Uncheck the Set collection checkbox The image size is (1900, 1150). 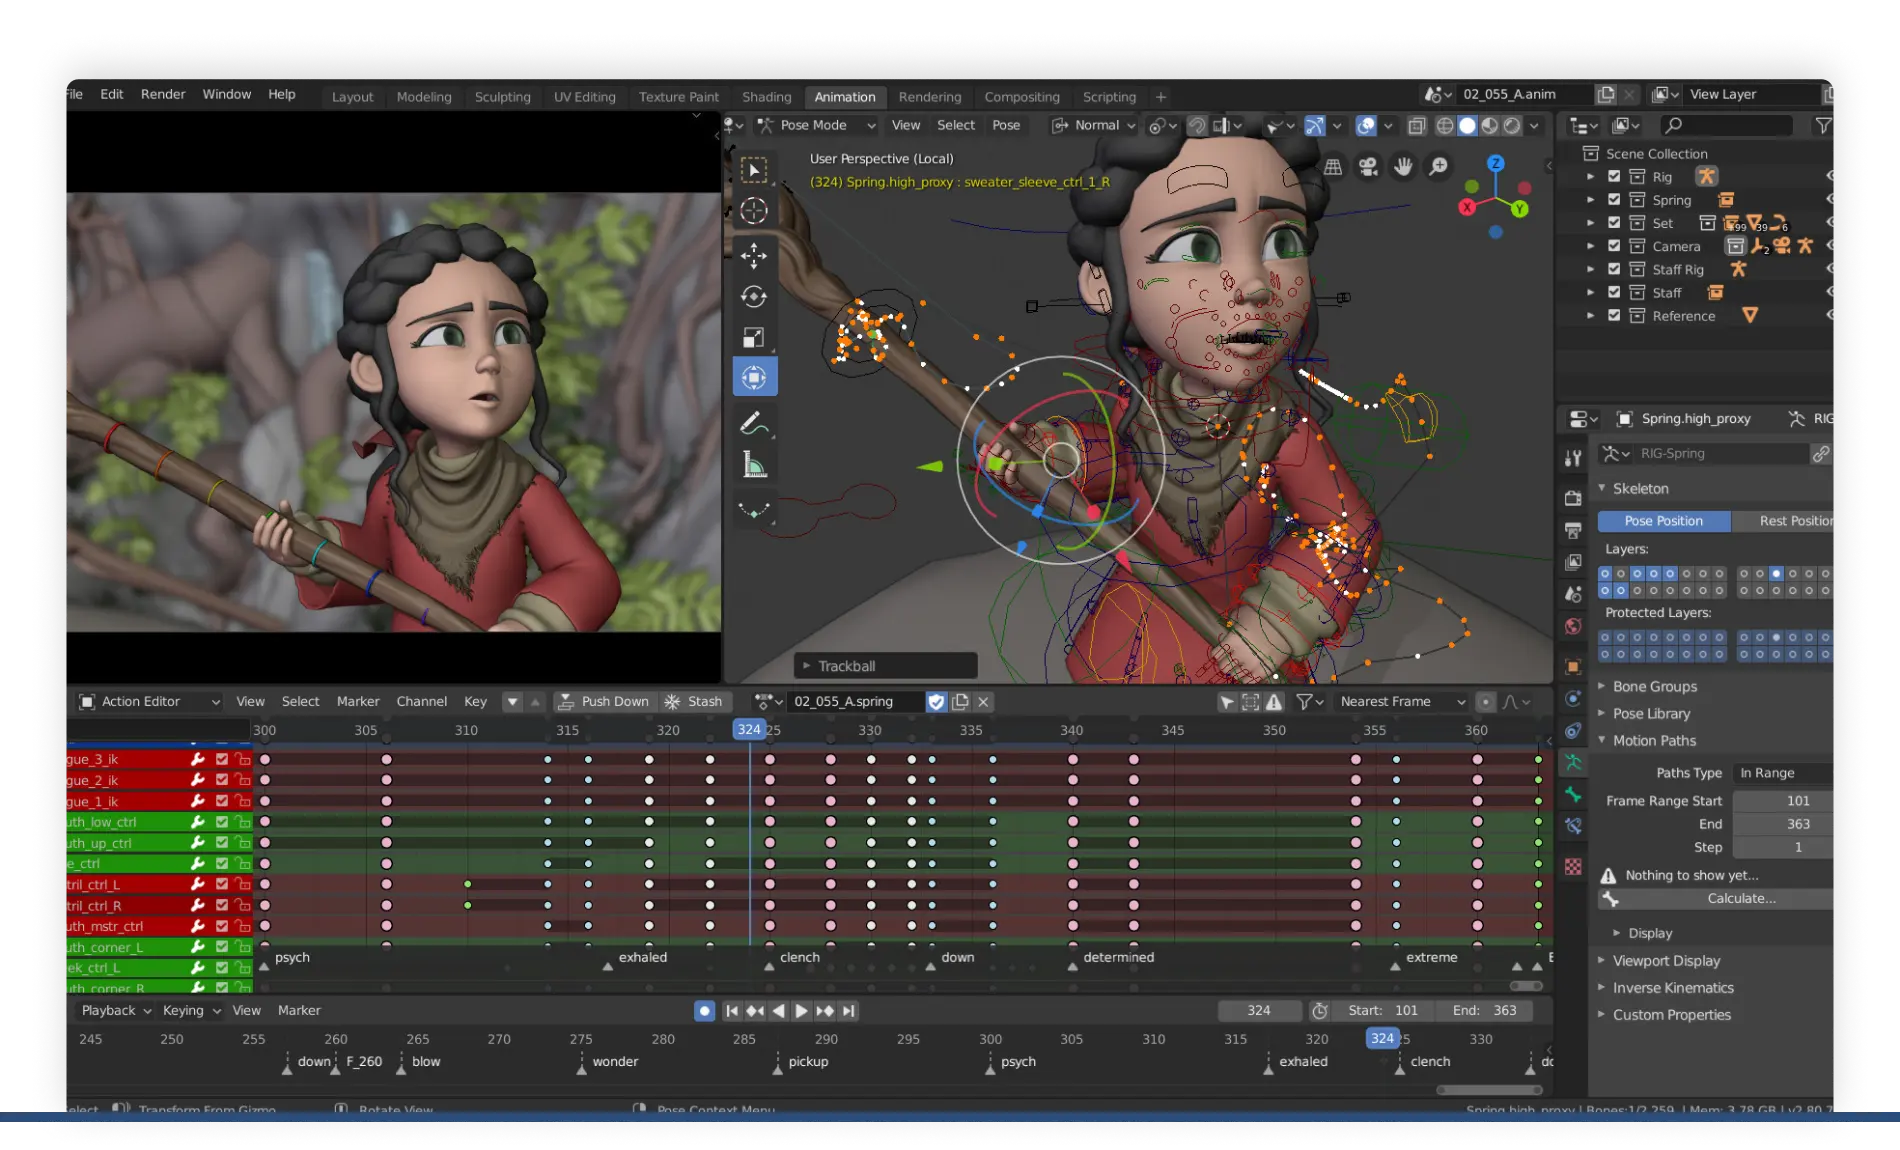pos(1613,222)
